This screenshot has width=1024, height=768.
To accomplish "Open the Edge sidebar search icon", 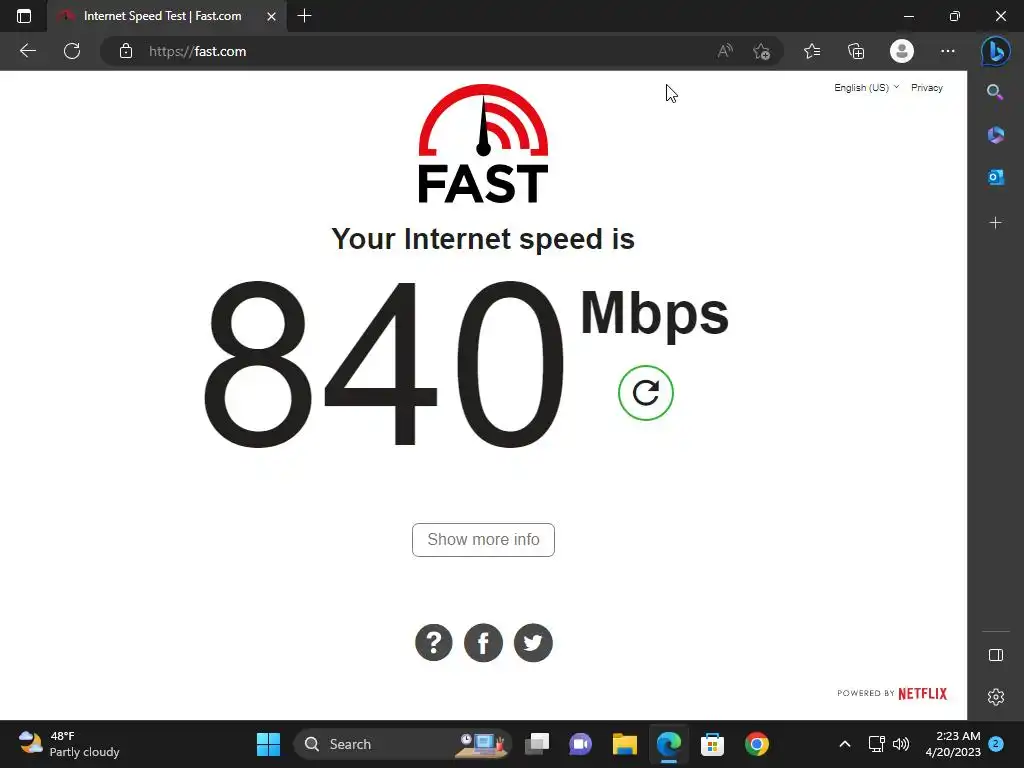I will point(995,92).
